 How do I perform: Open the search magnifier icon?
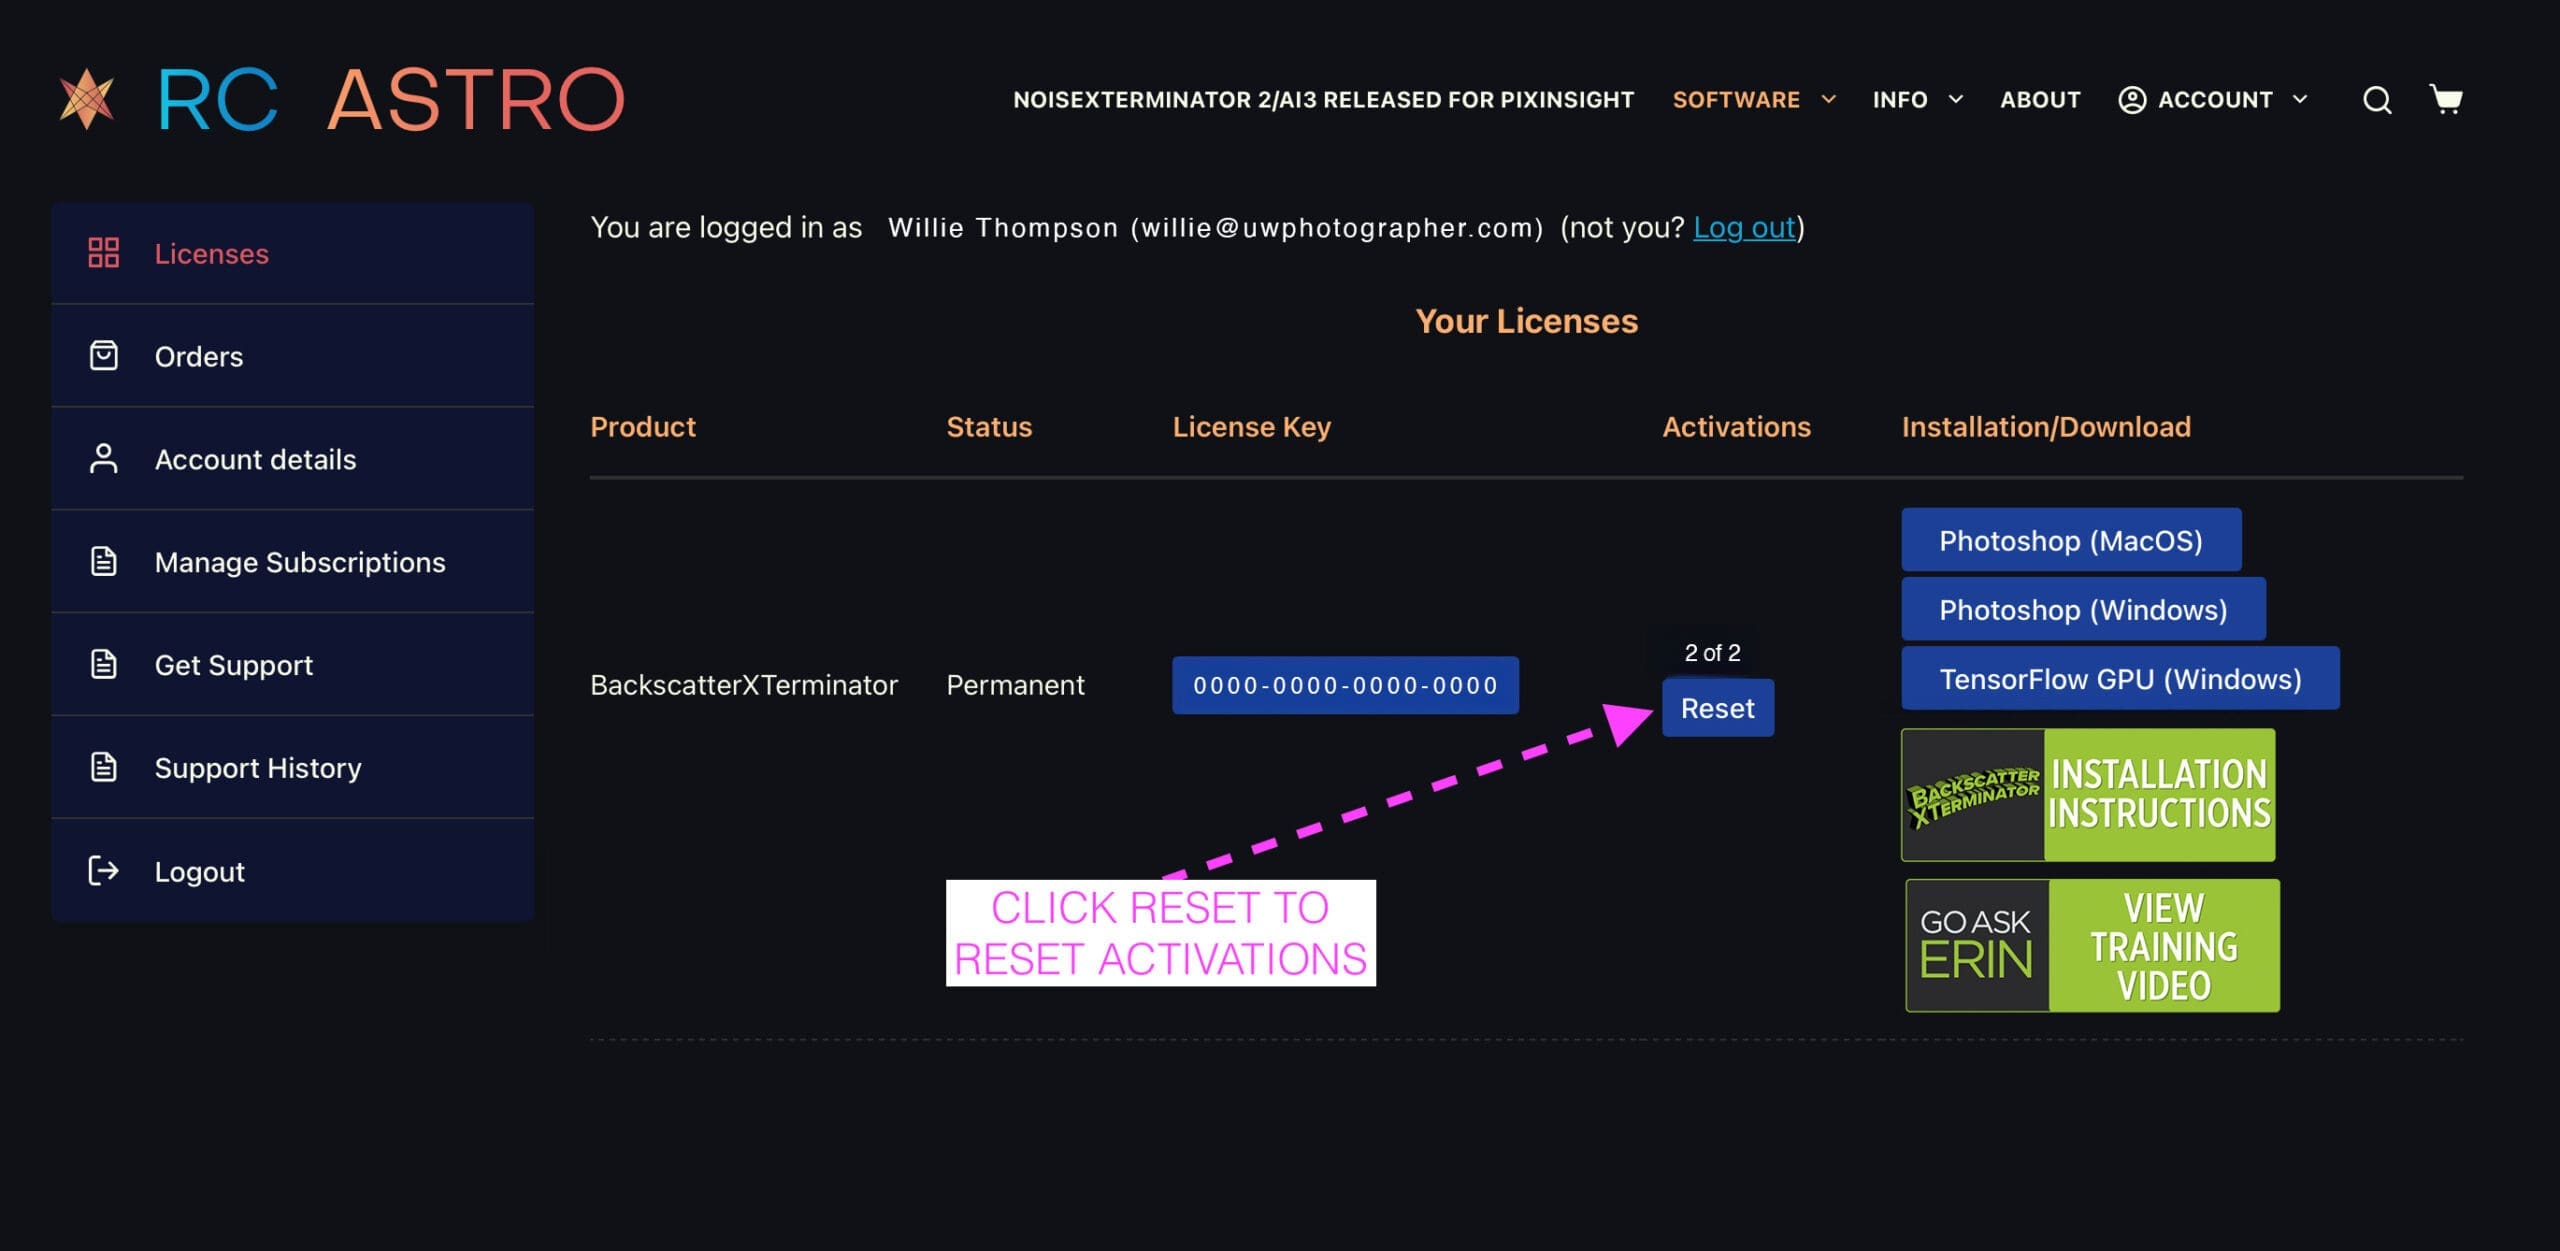2377,100
